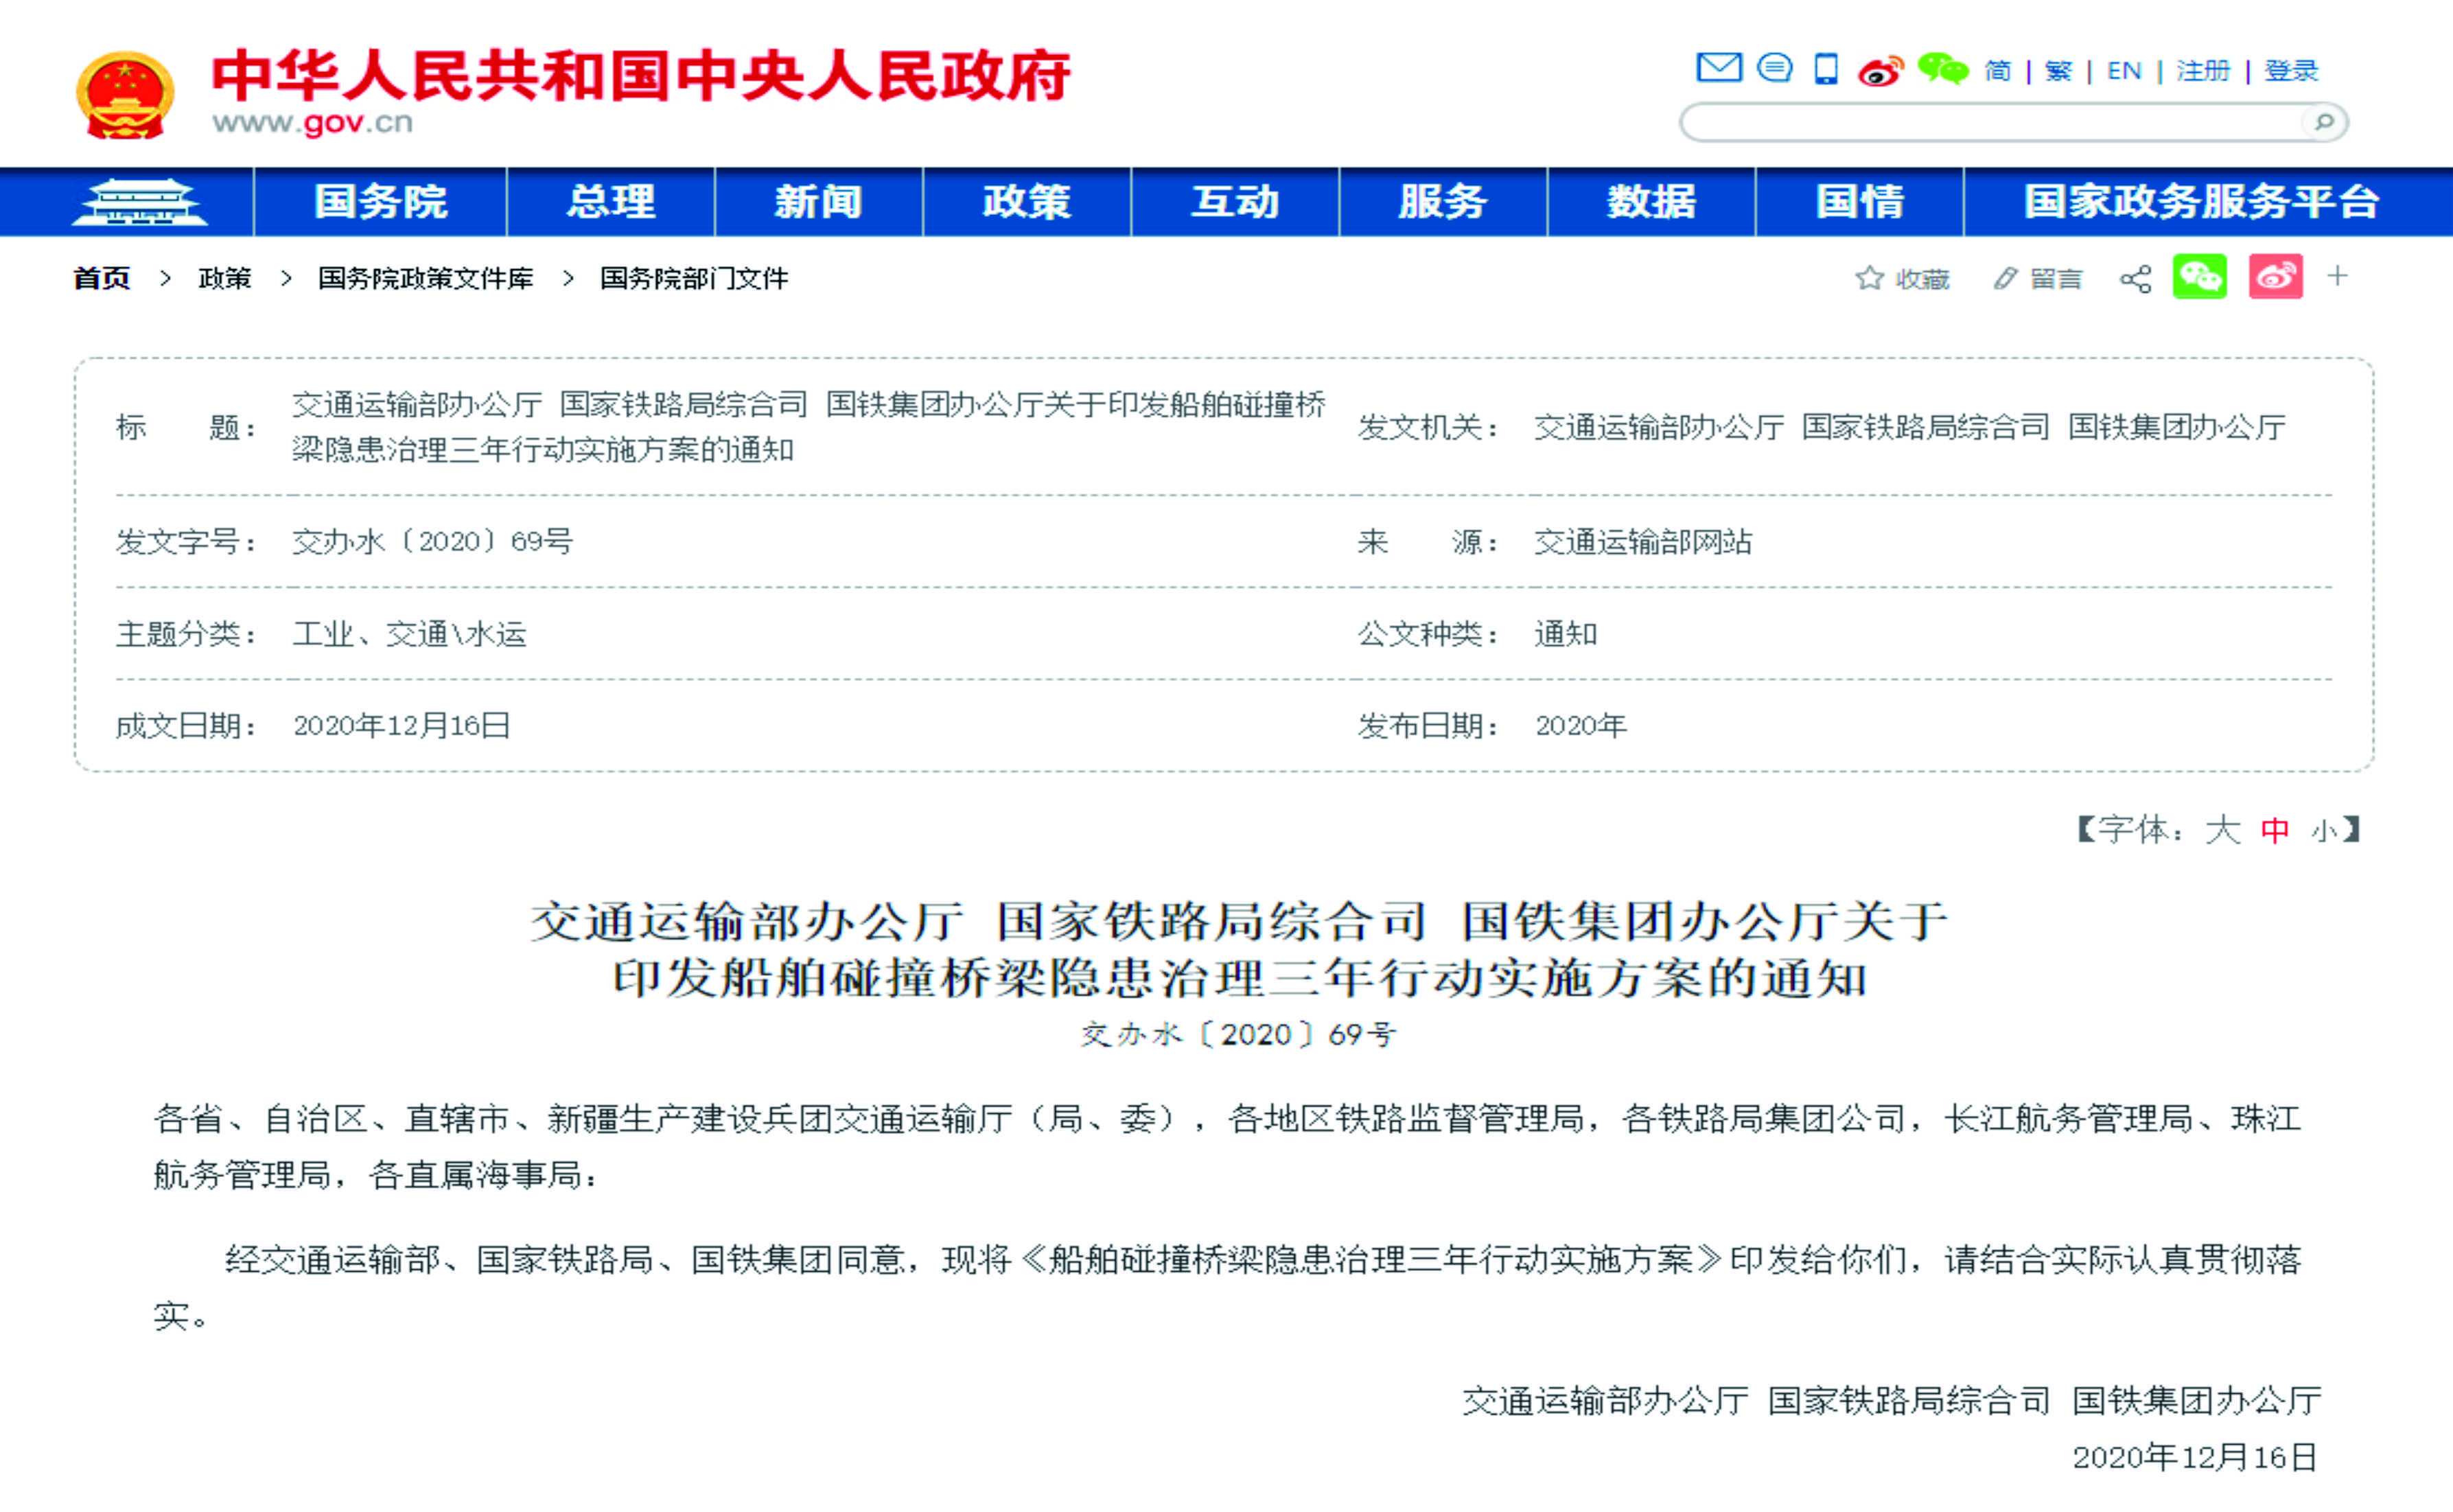The height and width of the screenshot is (1512, 2453).
Task: Open the 政策 navigation tab
Action: pyautogui.click(x=1026, y=202)
